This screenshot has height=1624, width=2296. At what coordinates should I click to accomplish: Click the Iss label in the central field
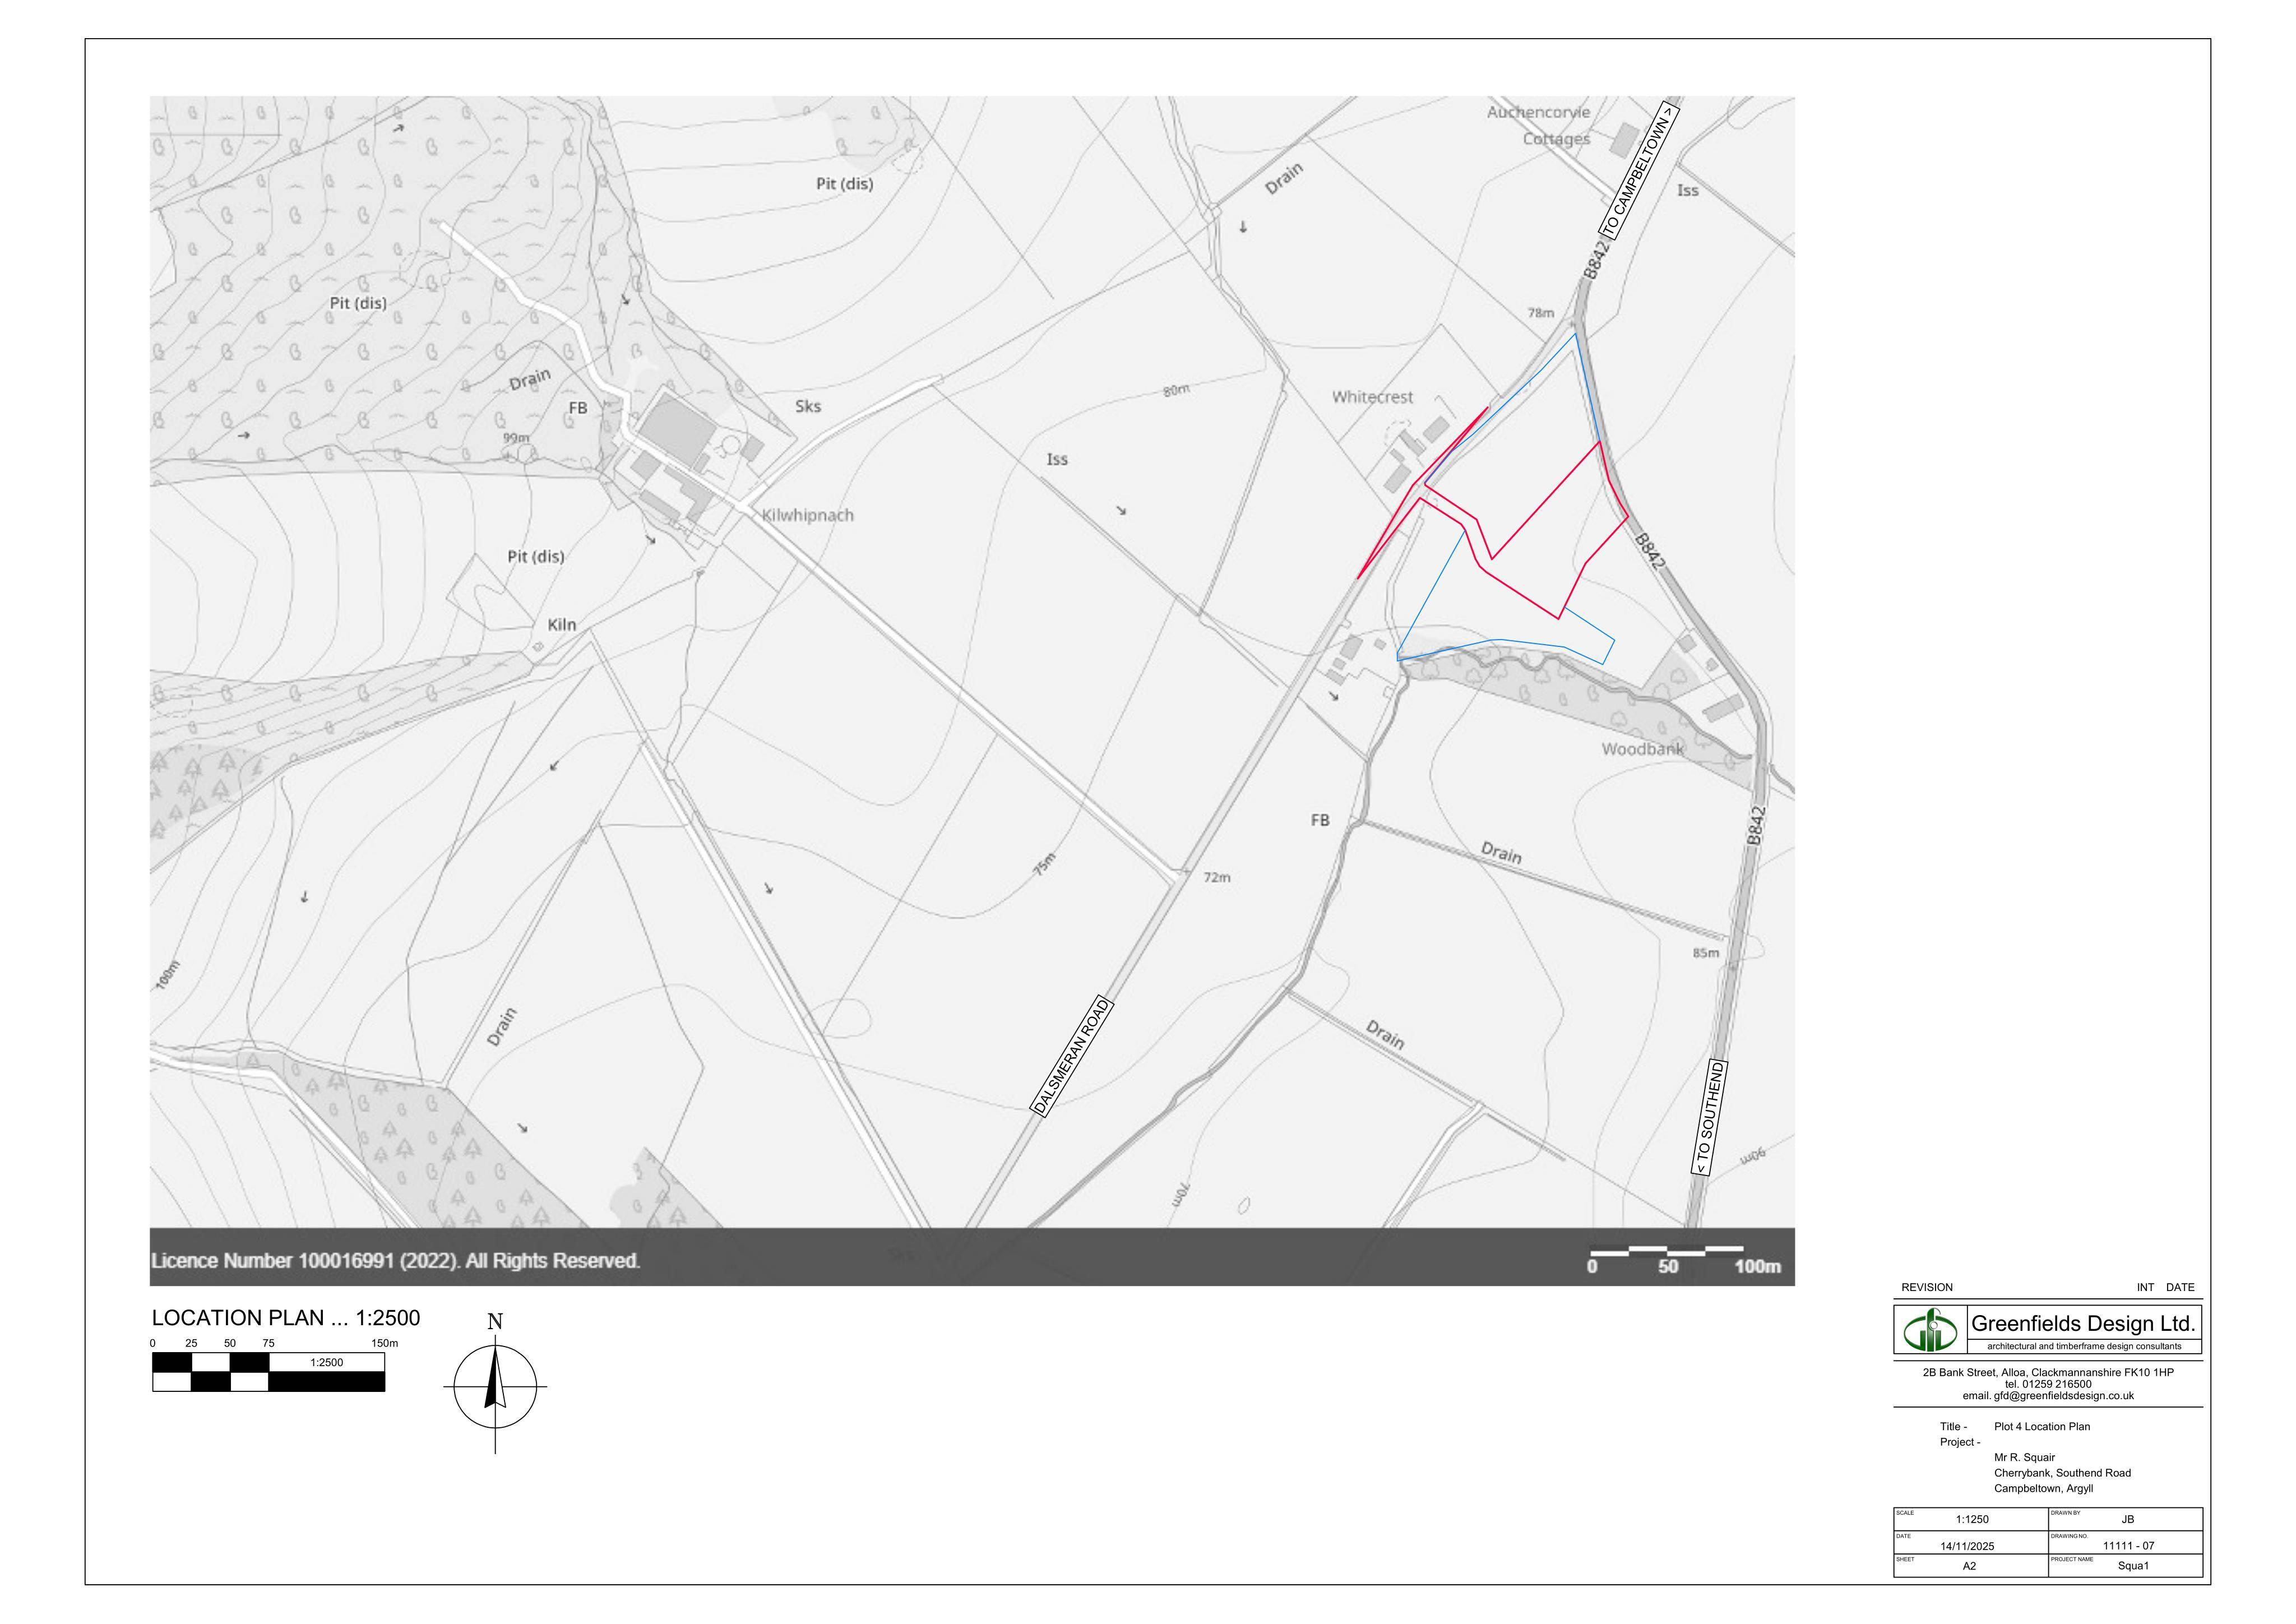click(x=1057, y=459)
